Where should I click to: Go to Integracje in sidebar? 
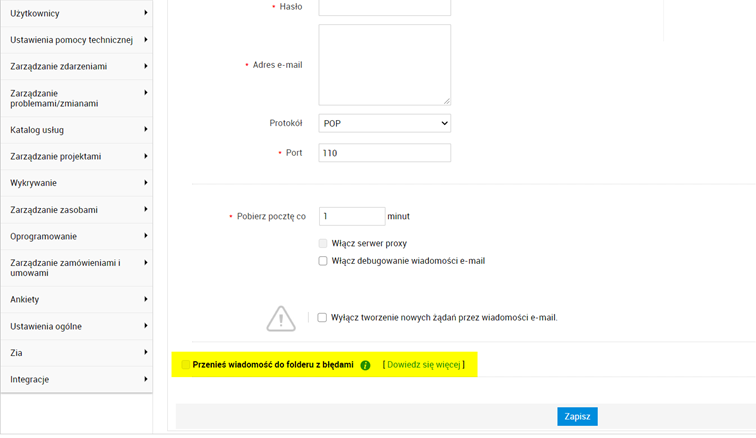[x=30, y=380]
